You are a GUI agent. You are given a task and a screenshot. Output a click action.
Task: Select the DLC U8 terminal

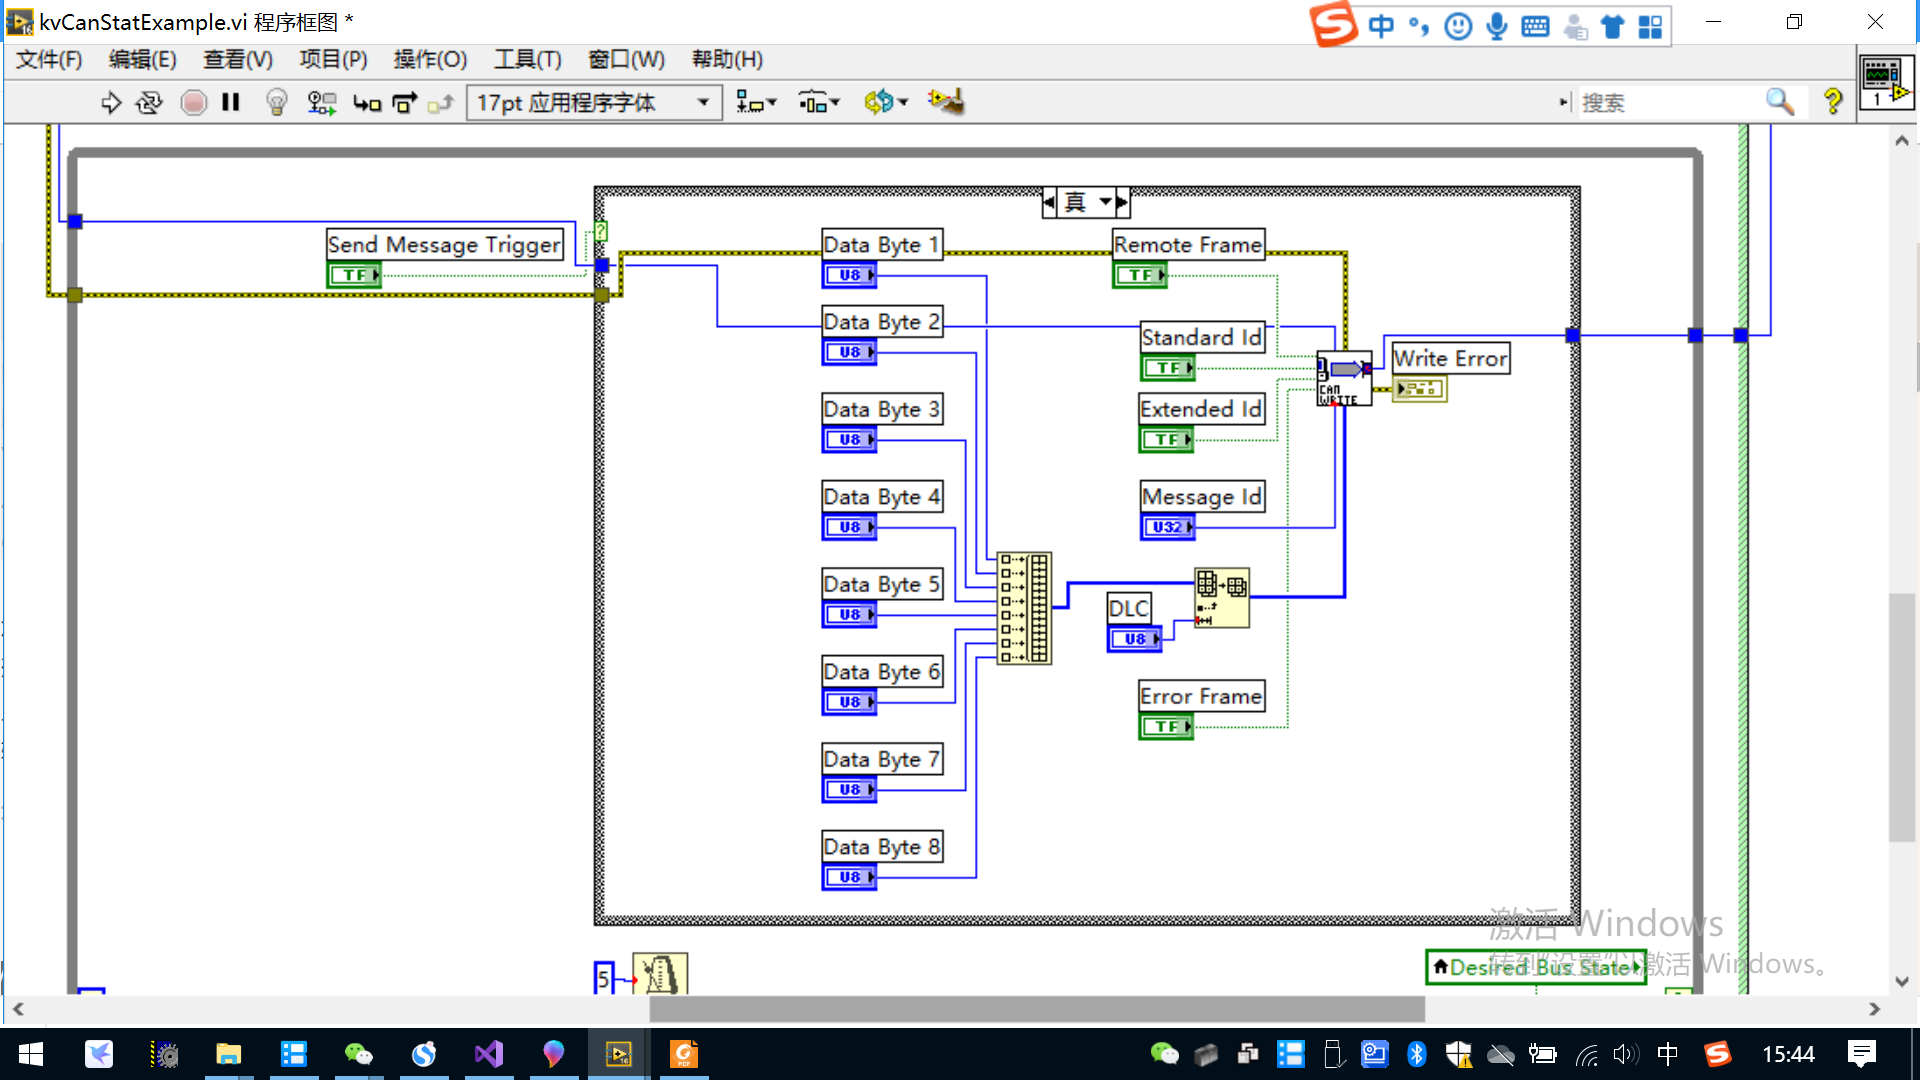coord(1135,639)
